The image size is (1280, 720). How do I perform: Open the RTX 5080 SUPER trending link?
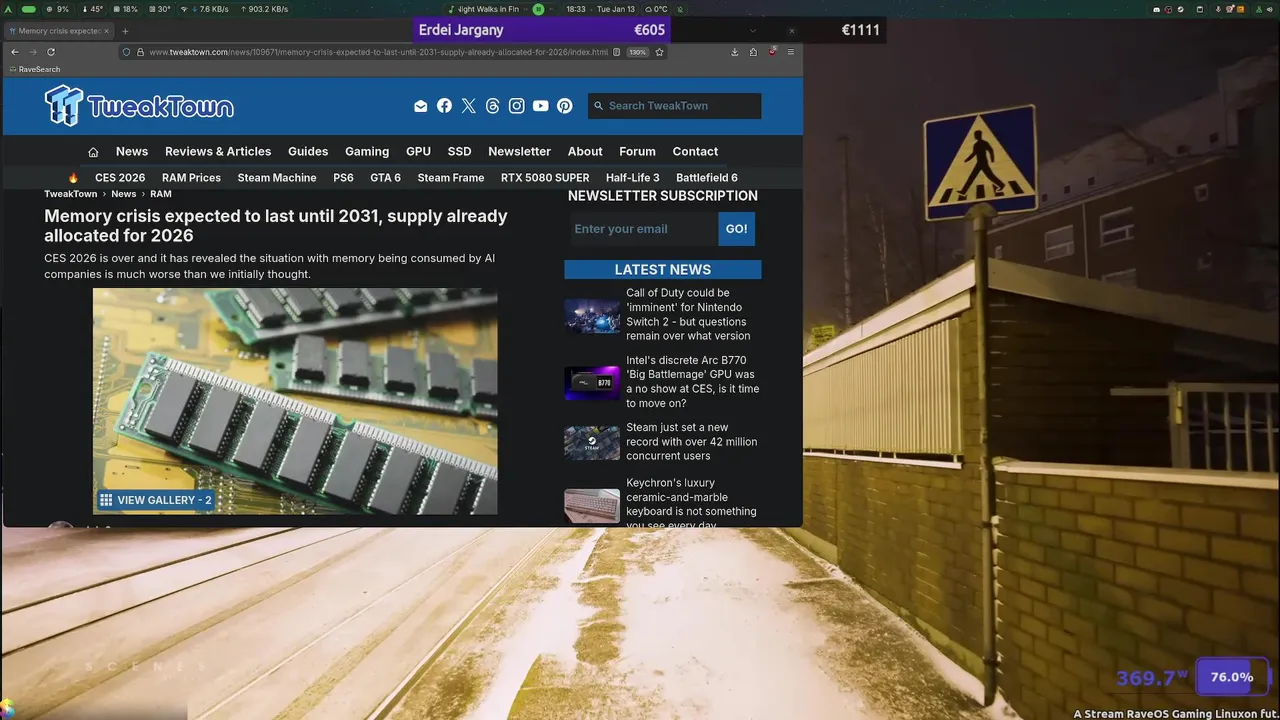(x=545, y=178)
